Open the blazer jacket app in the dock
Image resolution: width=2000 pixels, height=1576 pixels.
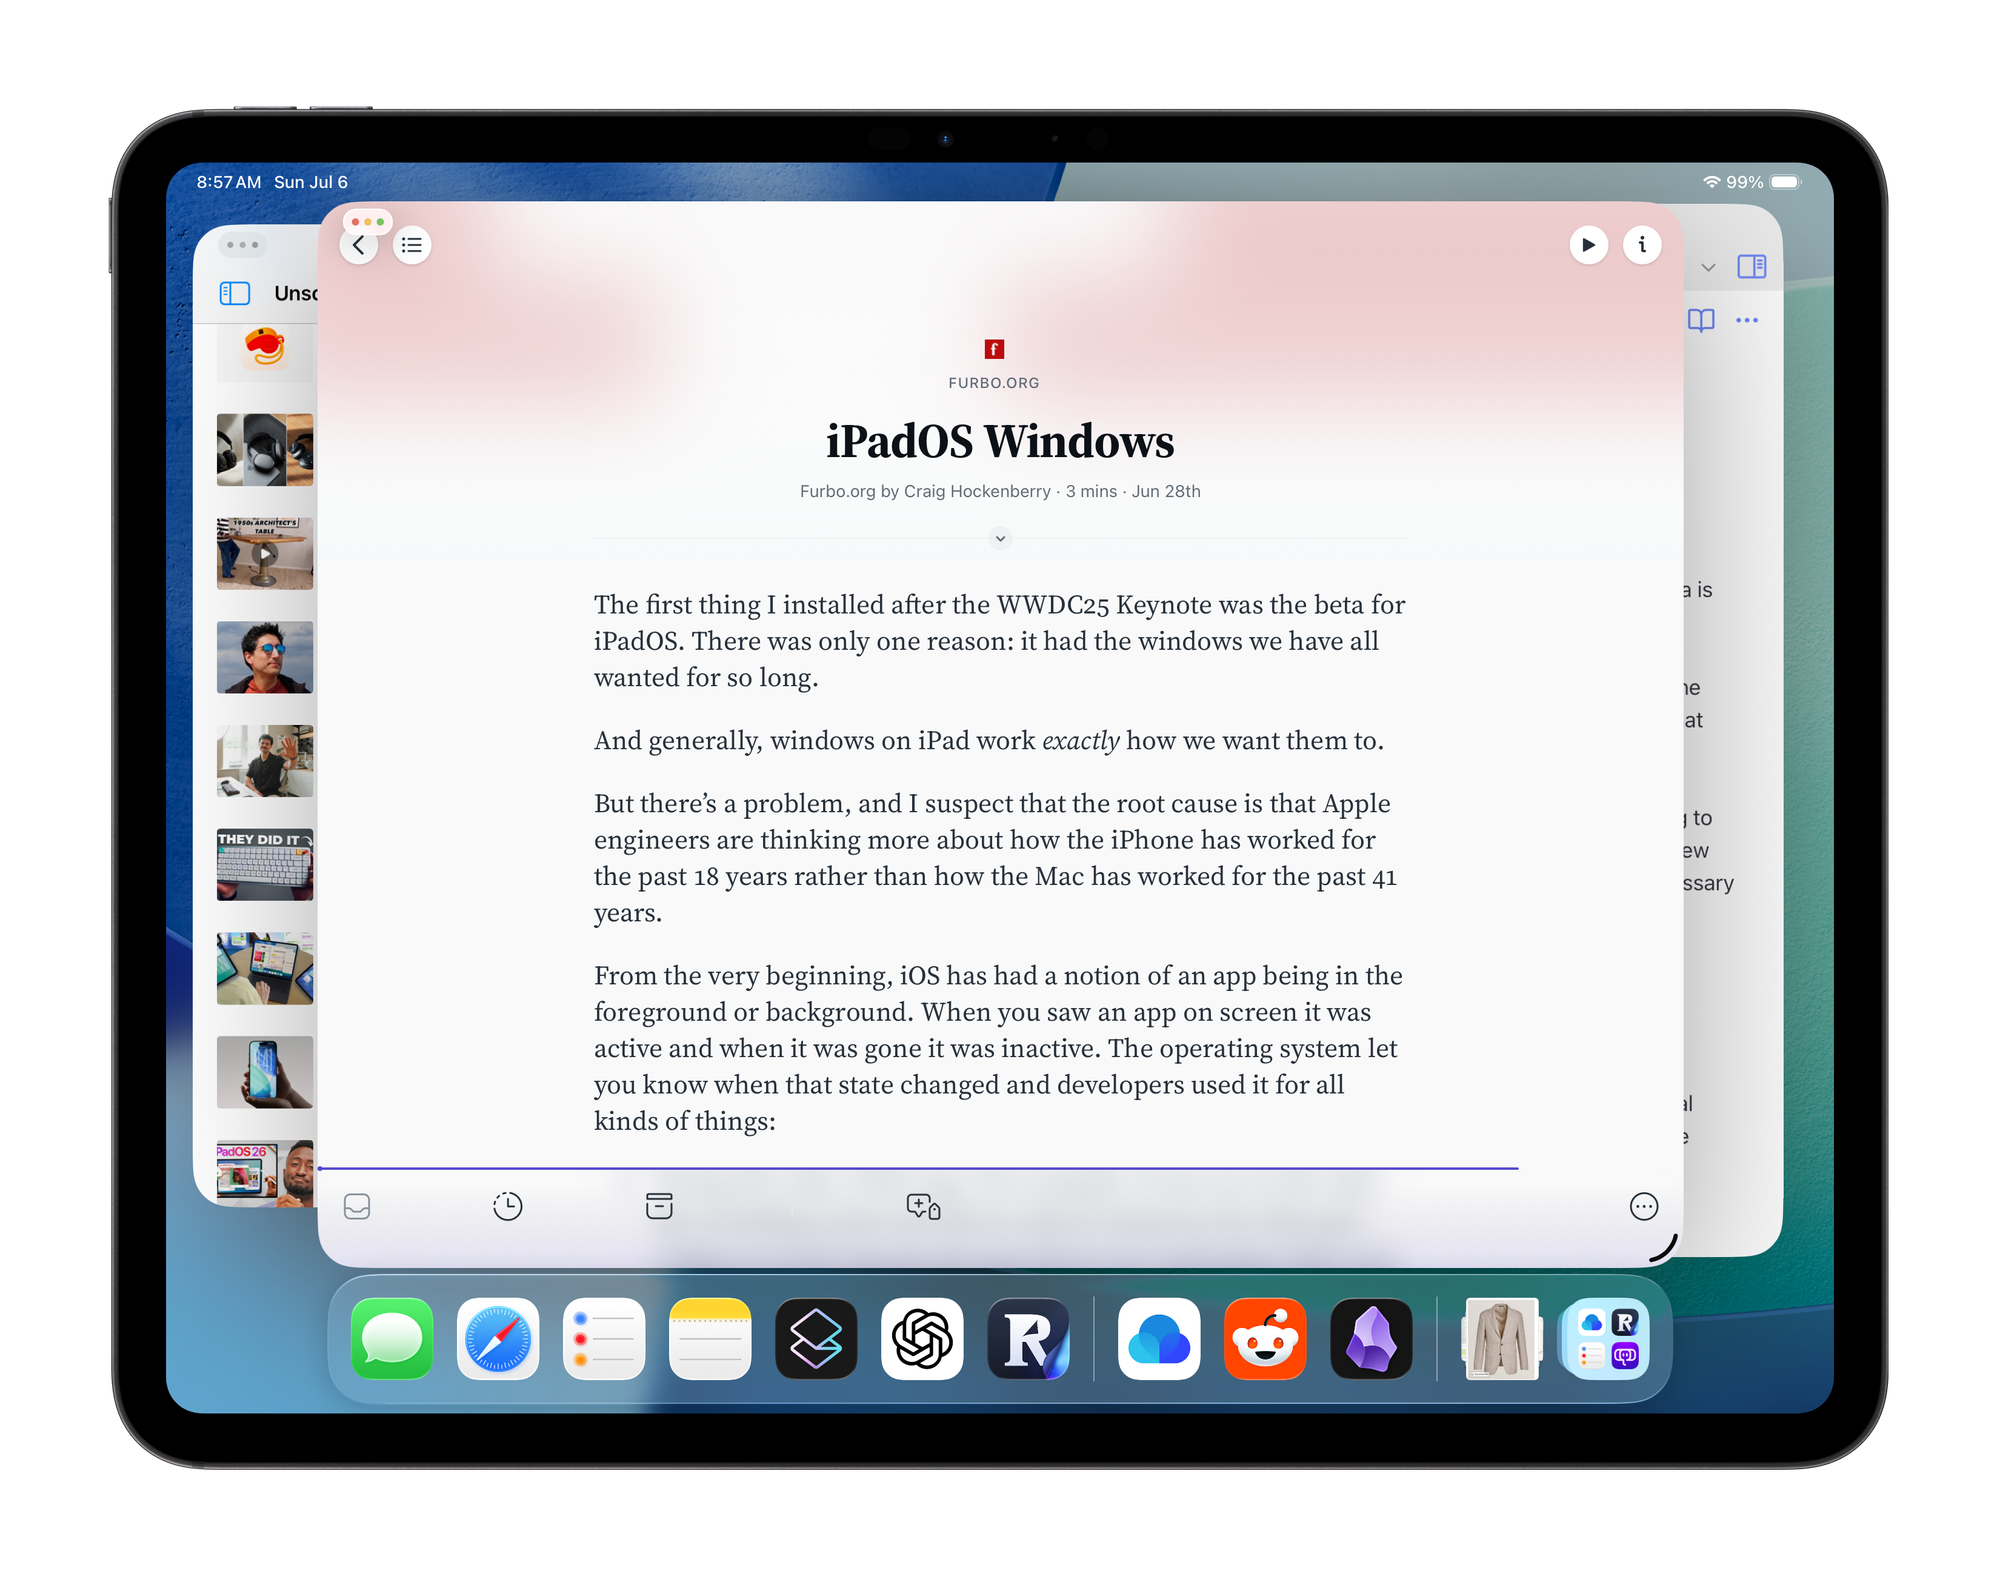click(1501, 1339)
